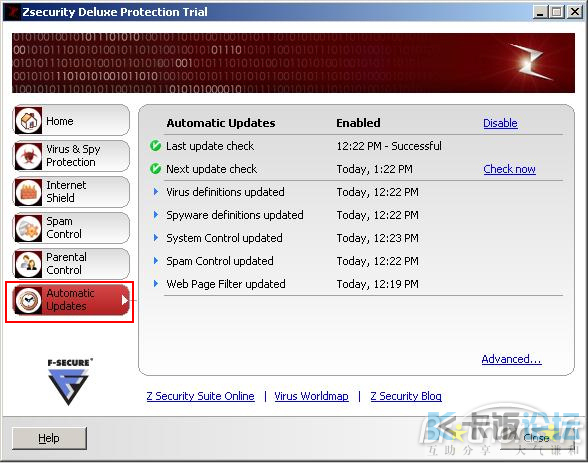Expand System Control updated row
This screenshot has width=588, height=463.
[x=156, y=238]
